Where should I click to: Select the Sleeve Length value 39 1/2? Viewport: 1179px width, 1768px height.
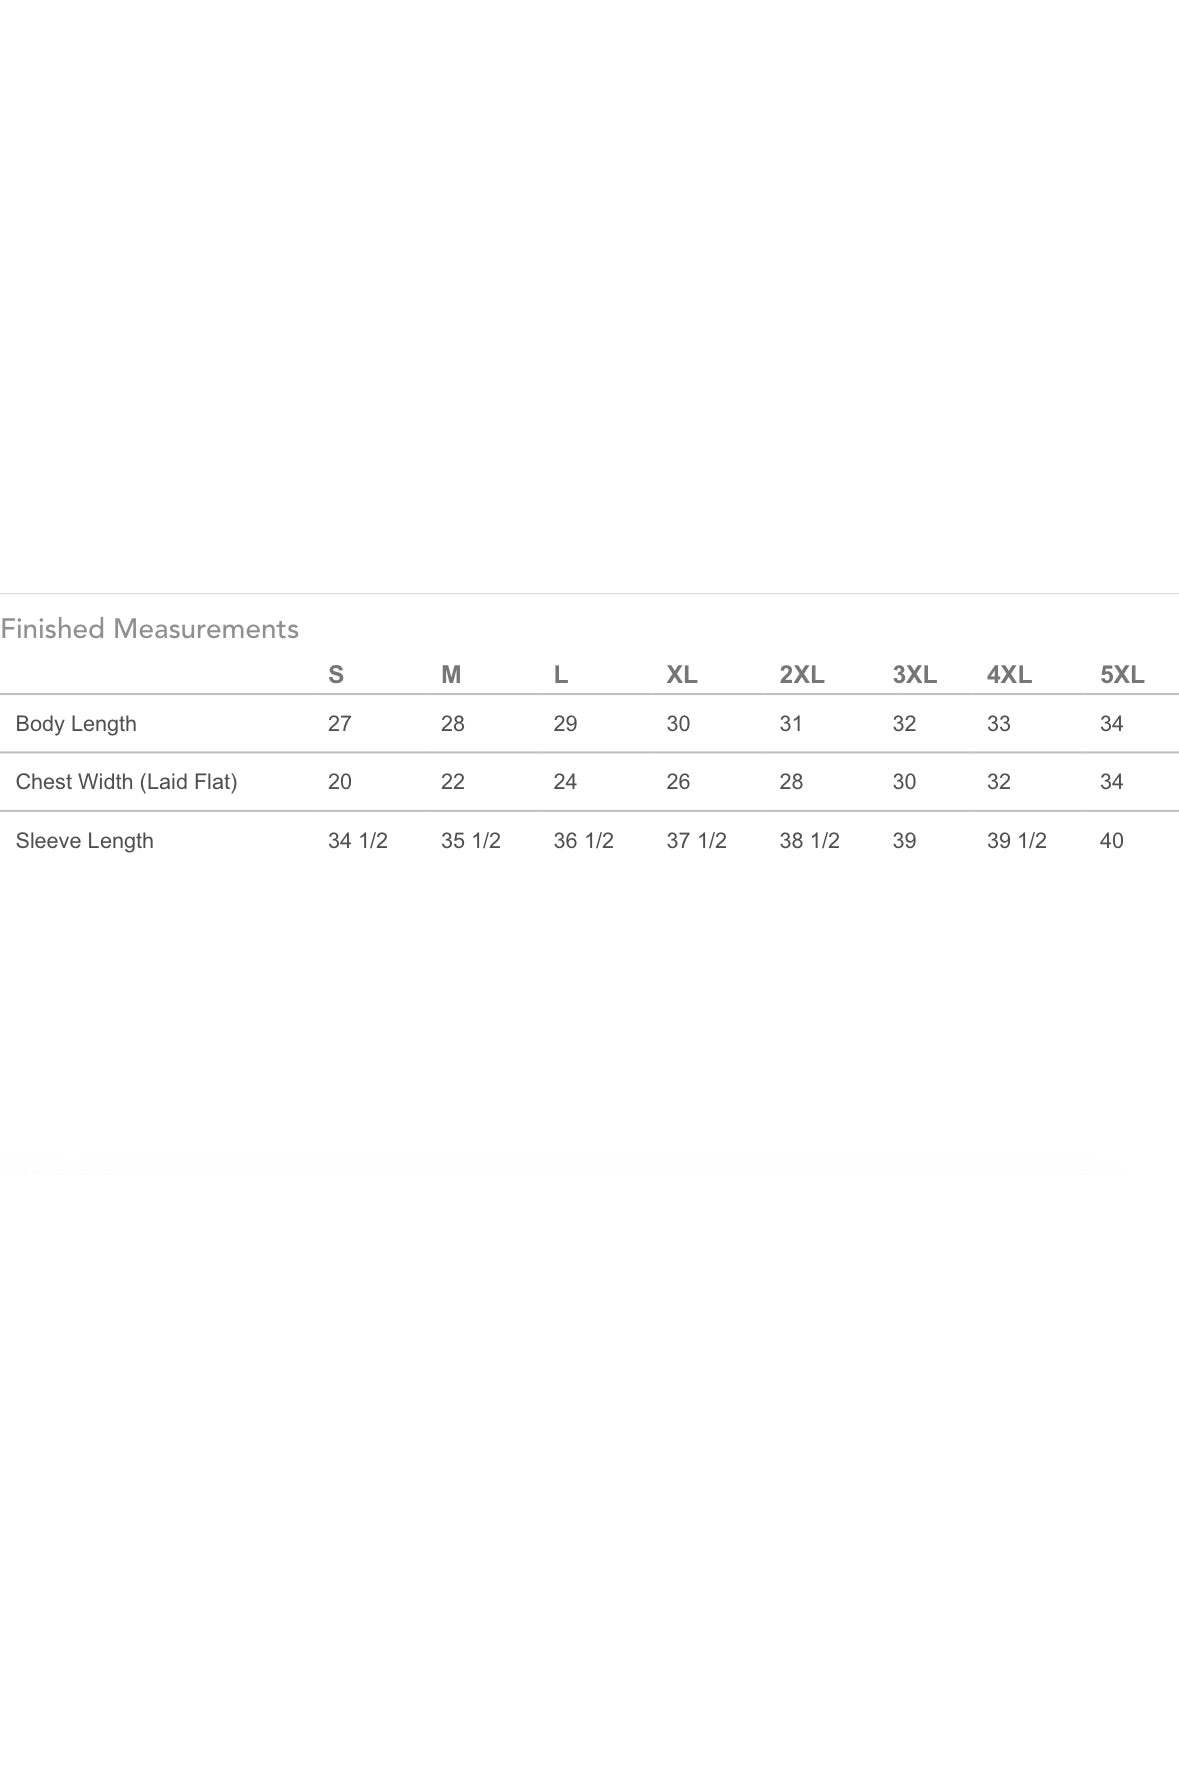[x=1017, y=841]
